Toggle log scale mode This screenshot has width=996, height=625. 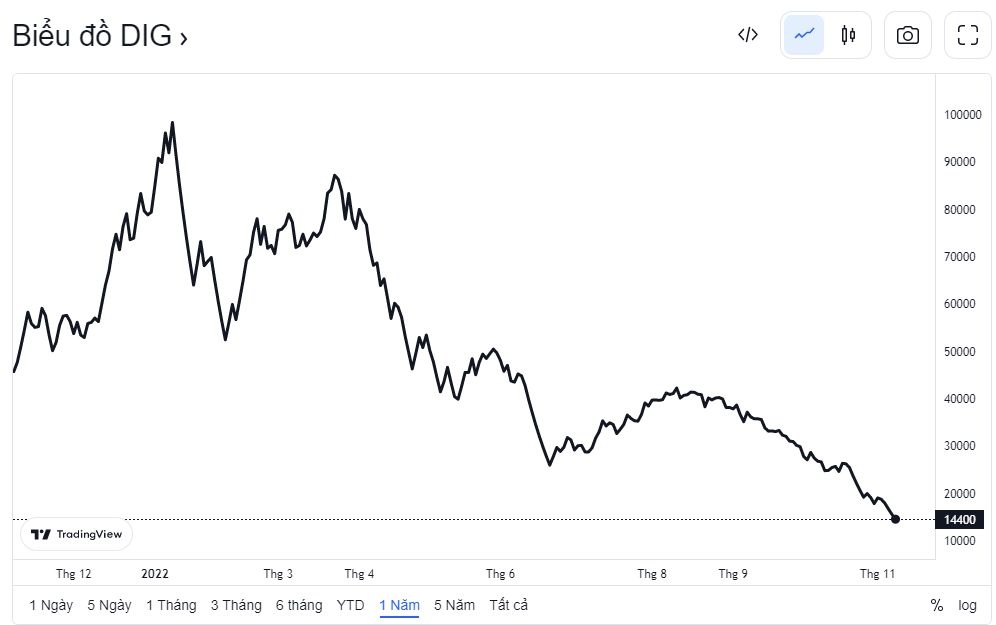pyautogui.click(x=967, y=605)
